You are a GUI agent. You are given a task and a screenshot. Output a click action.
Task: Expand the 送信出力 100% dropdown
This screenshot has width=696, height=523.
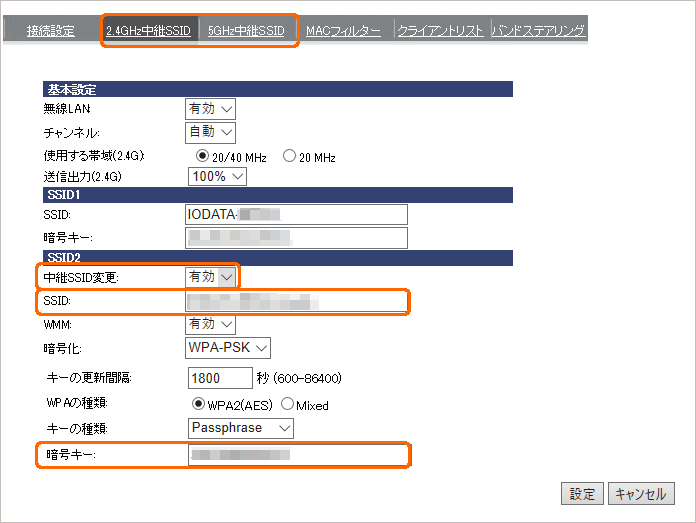tap(217, 176)
